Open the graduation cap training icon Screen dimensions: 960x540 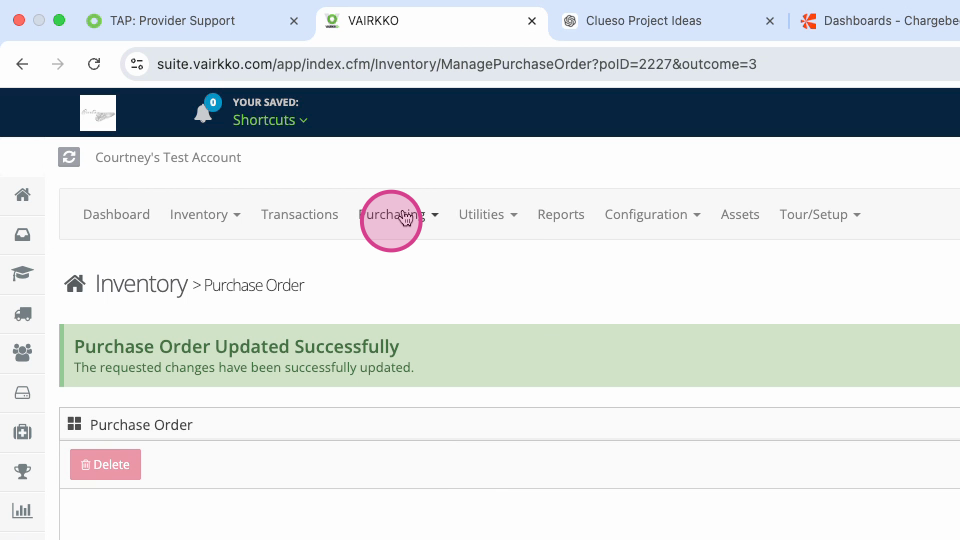click(23, 273)
